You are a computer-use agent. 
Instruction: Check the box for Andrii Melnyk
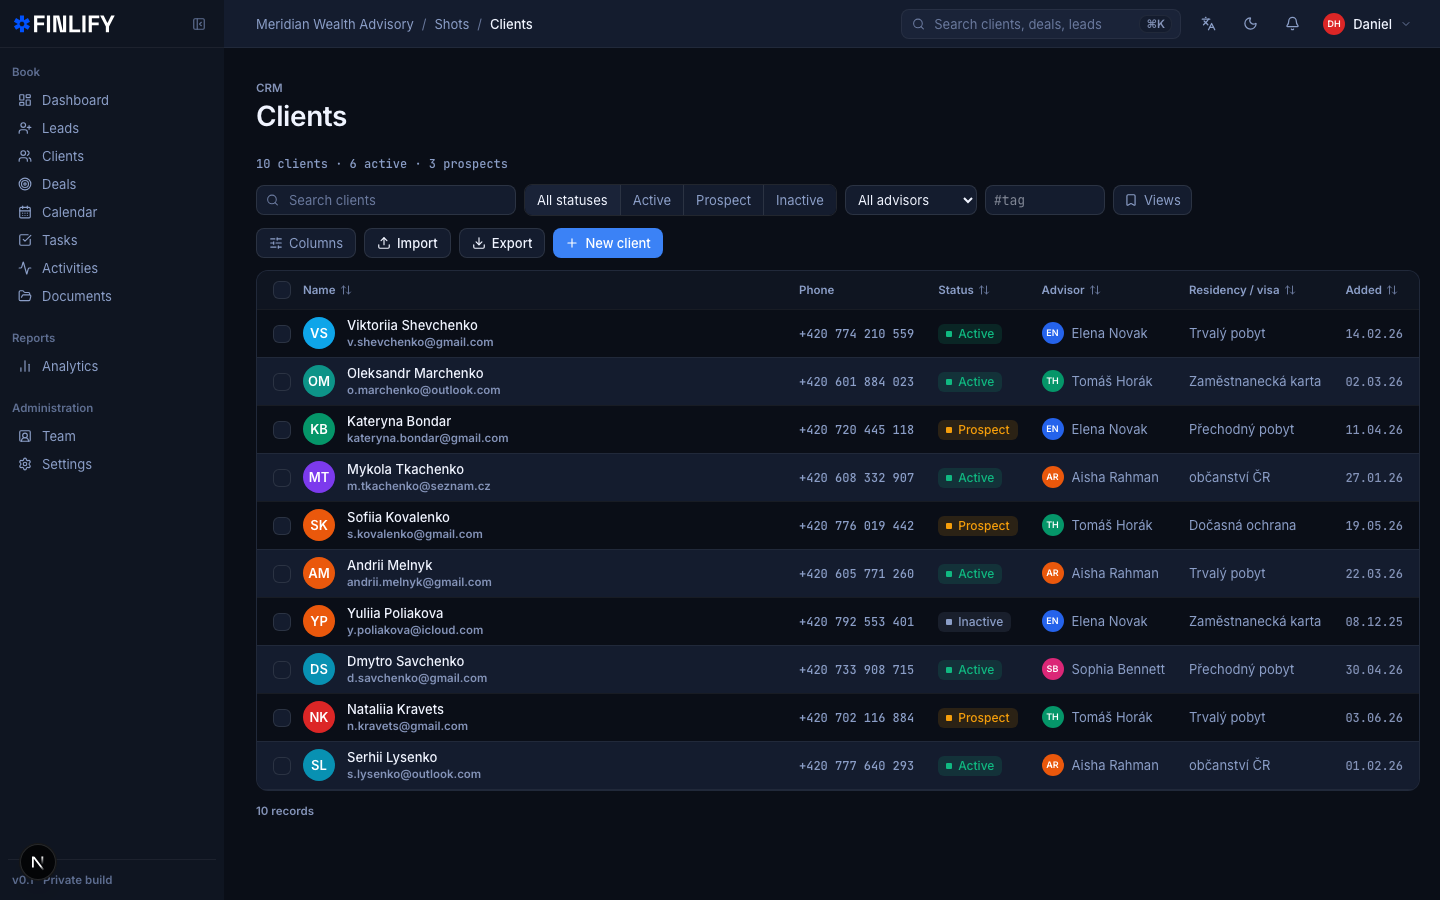[282, 573]
